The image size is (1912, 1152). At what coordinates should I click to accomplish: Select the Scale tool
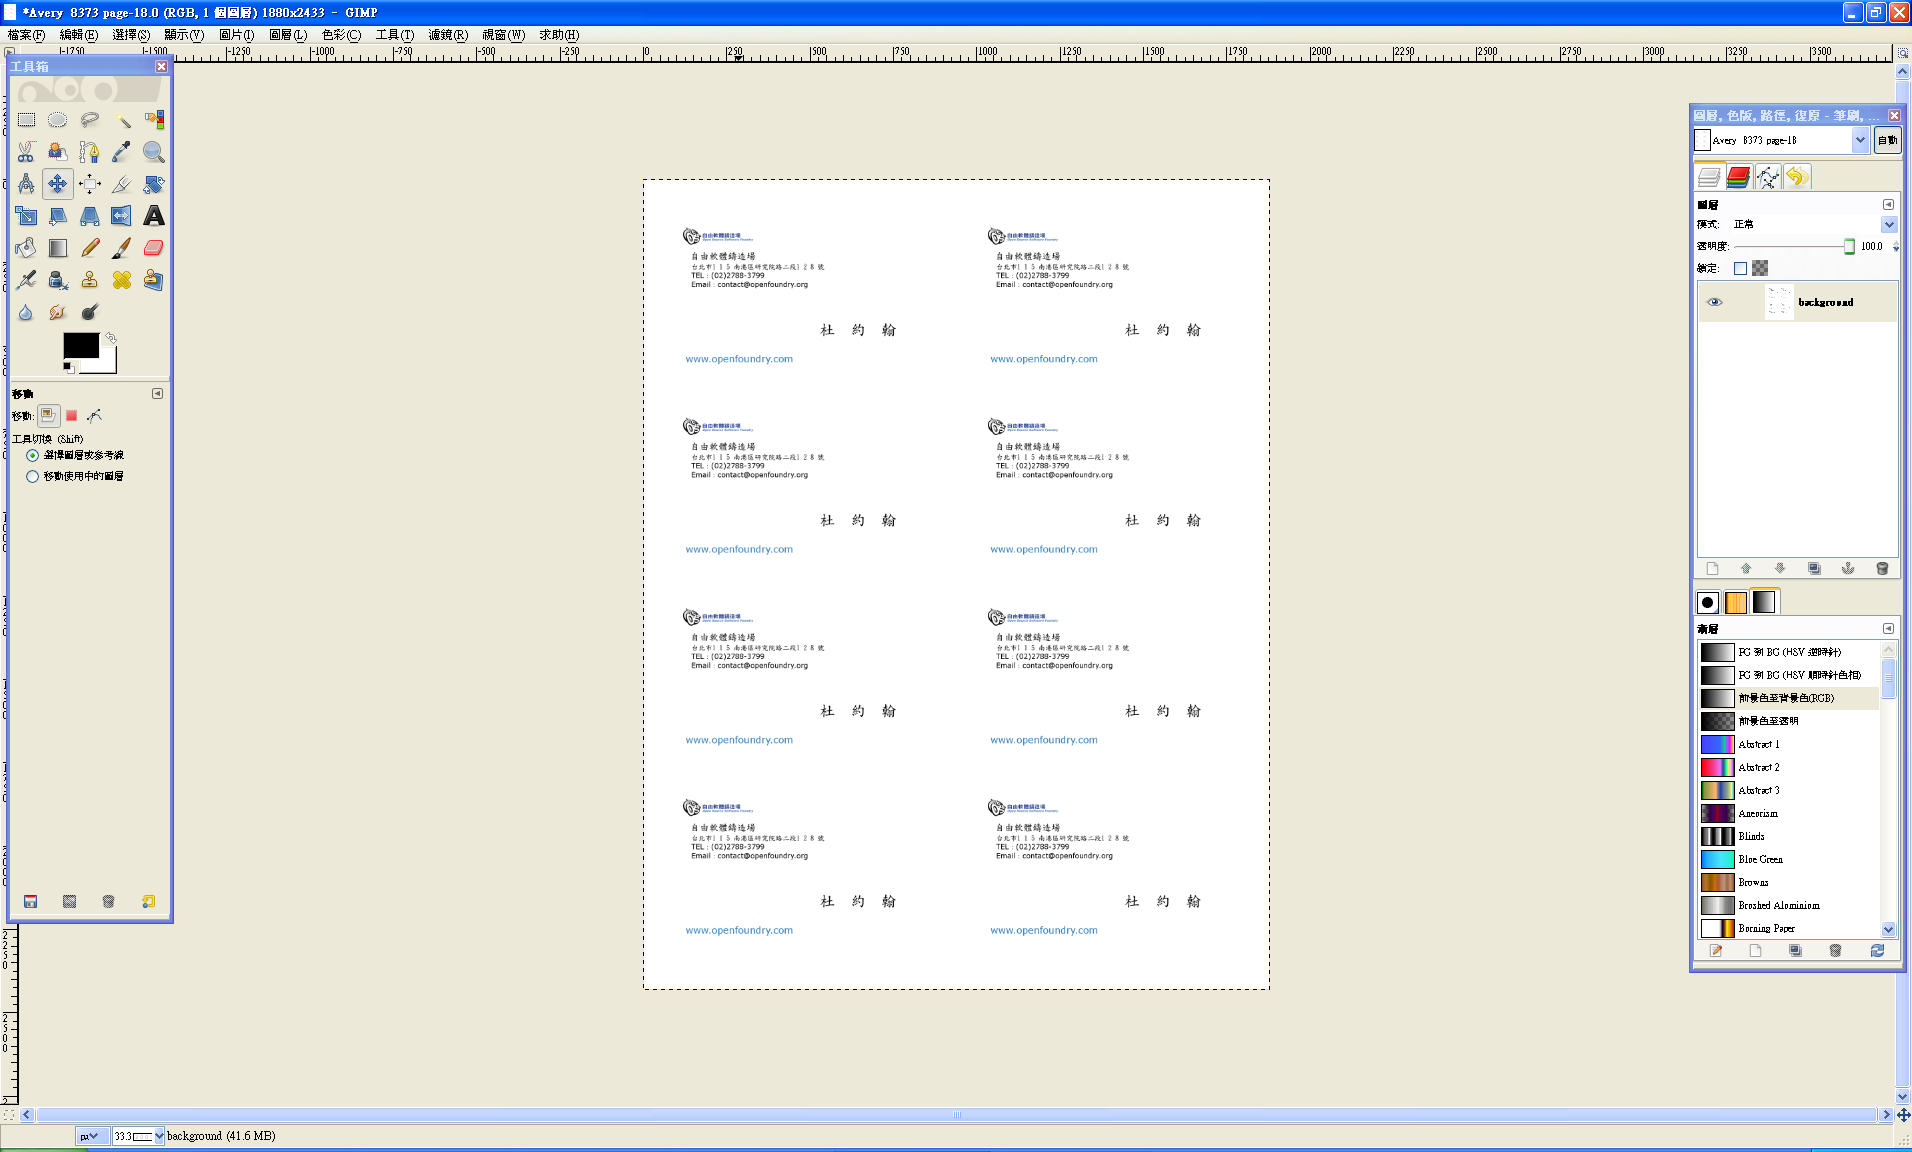pos(26,216)
